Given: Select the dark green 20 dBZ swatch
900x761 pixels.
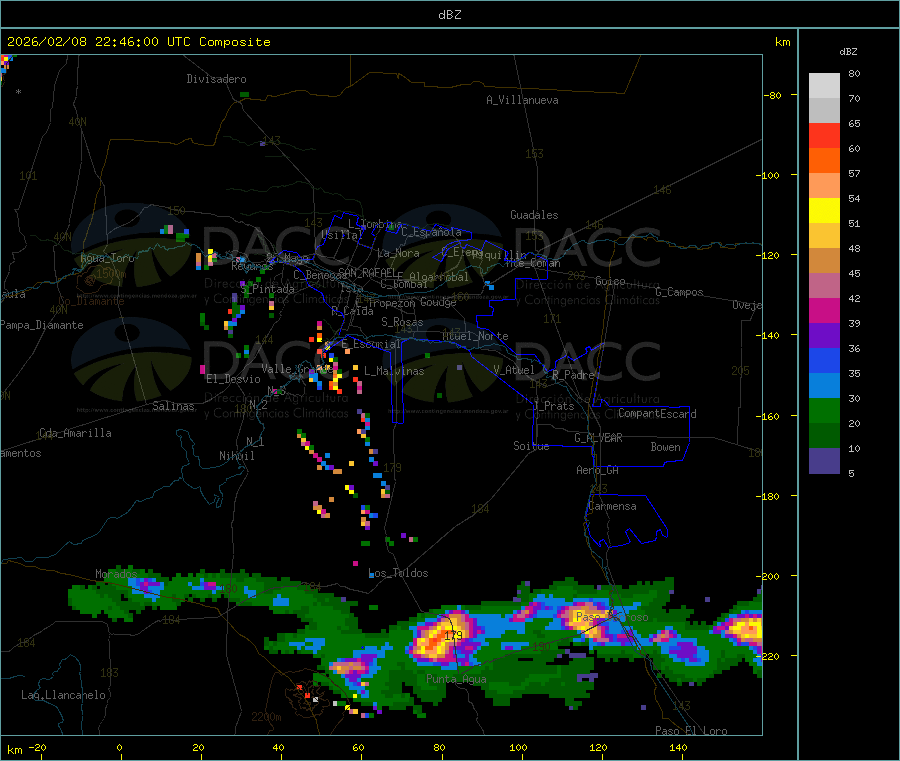Looking at the screenshot, I should [x=824, y=436].
